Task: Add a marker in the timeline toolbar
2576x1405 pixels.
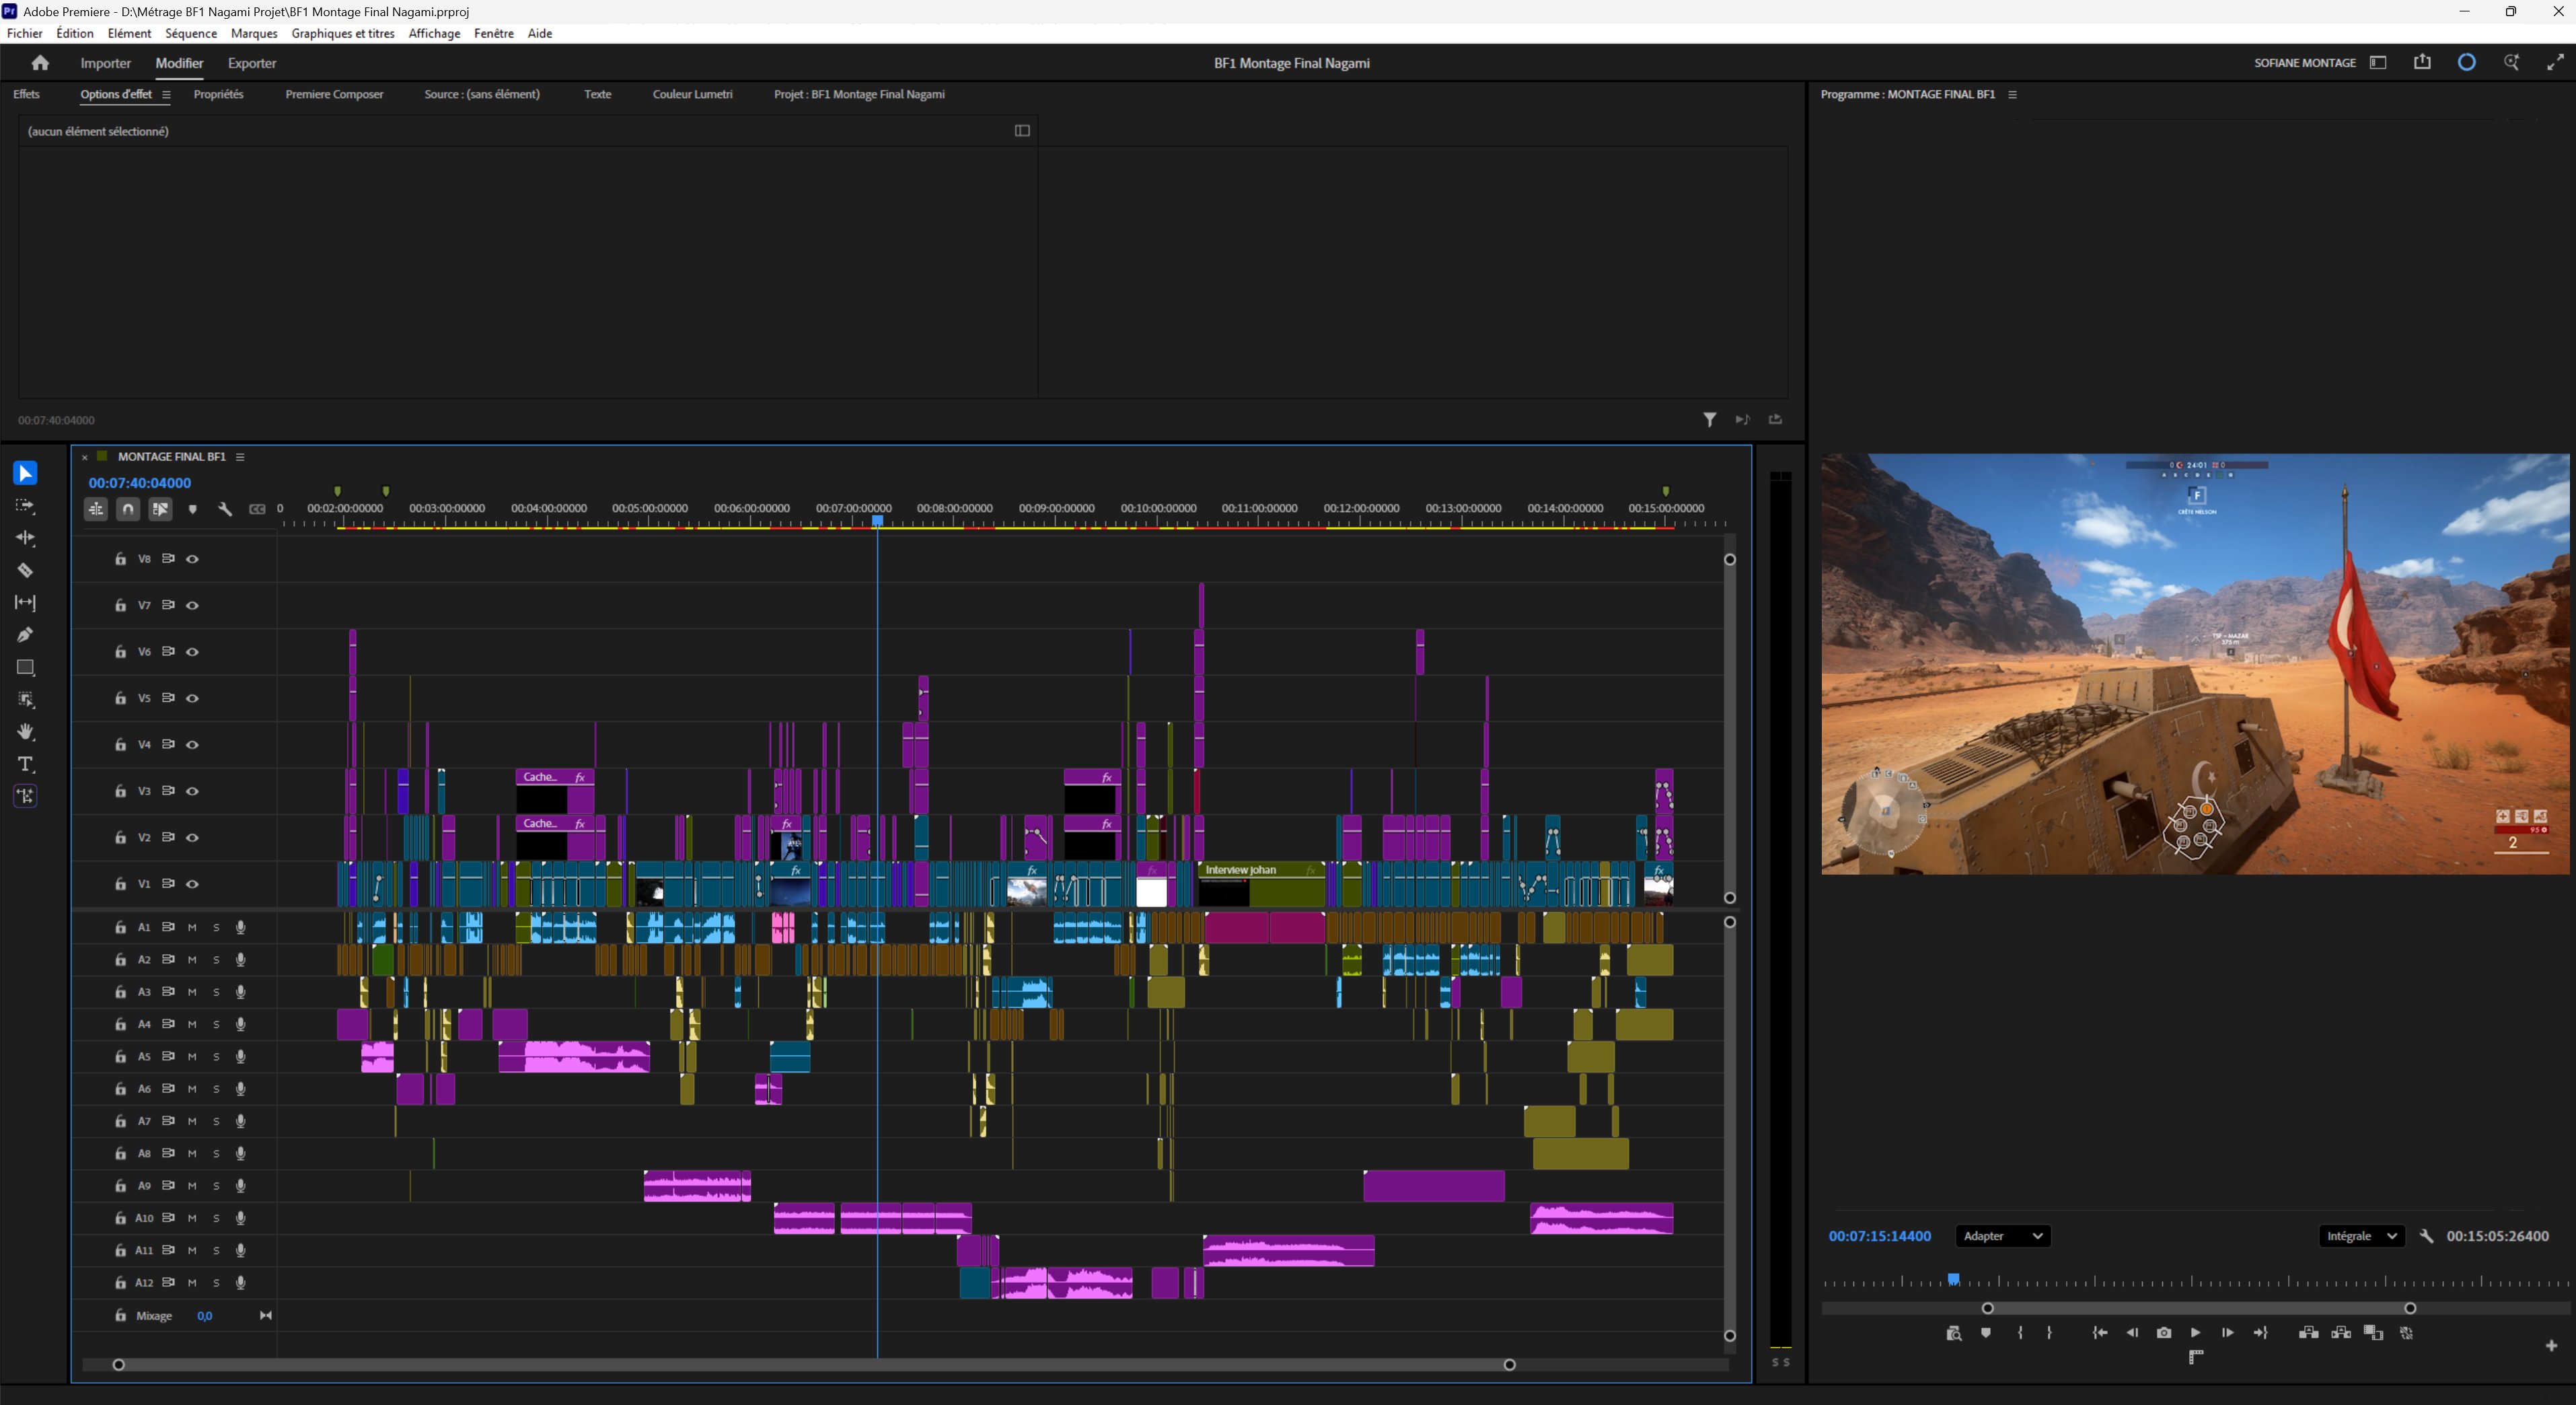Action: [193, 509]
